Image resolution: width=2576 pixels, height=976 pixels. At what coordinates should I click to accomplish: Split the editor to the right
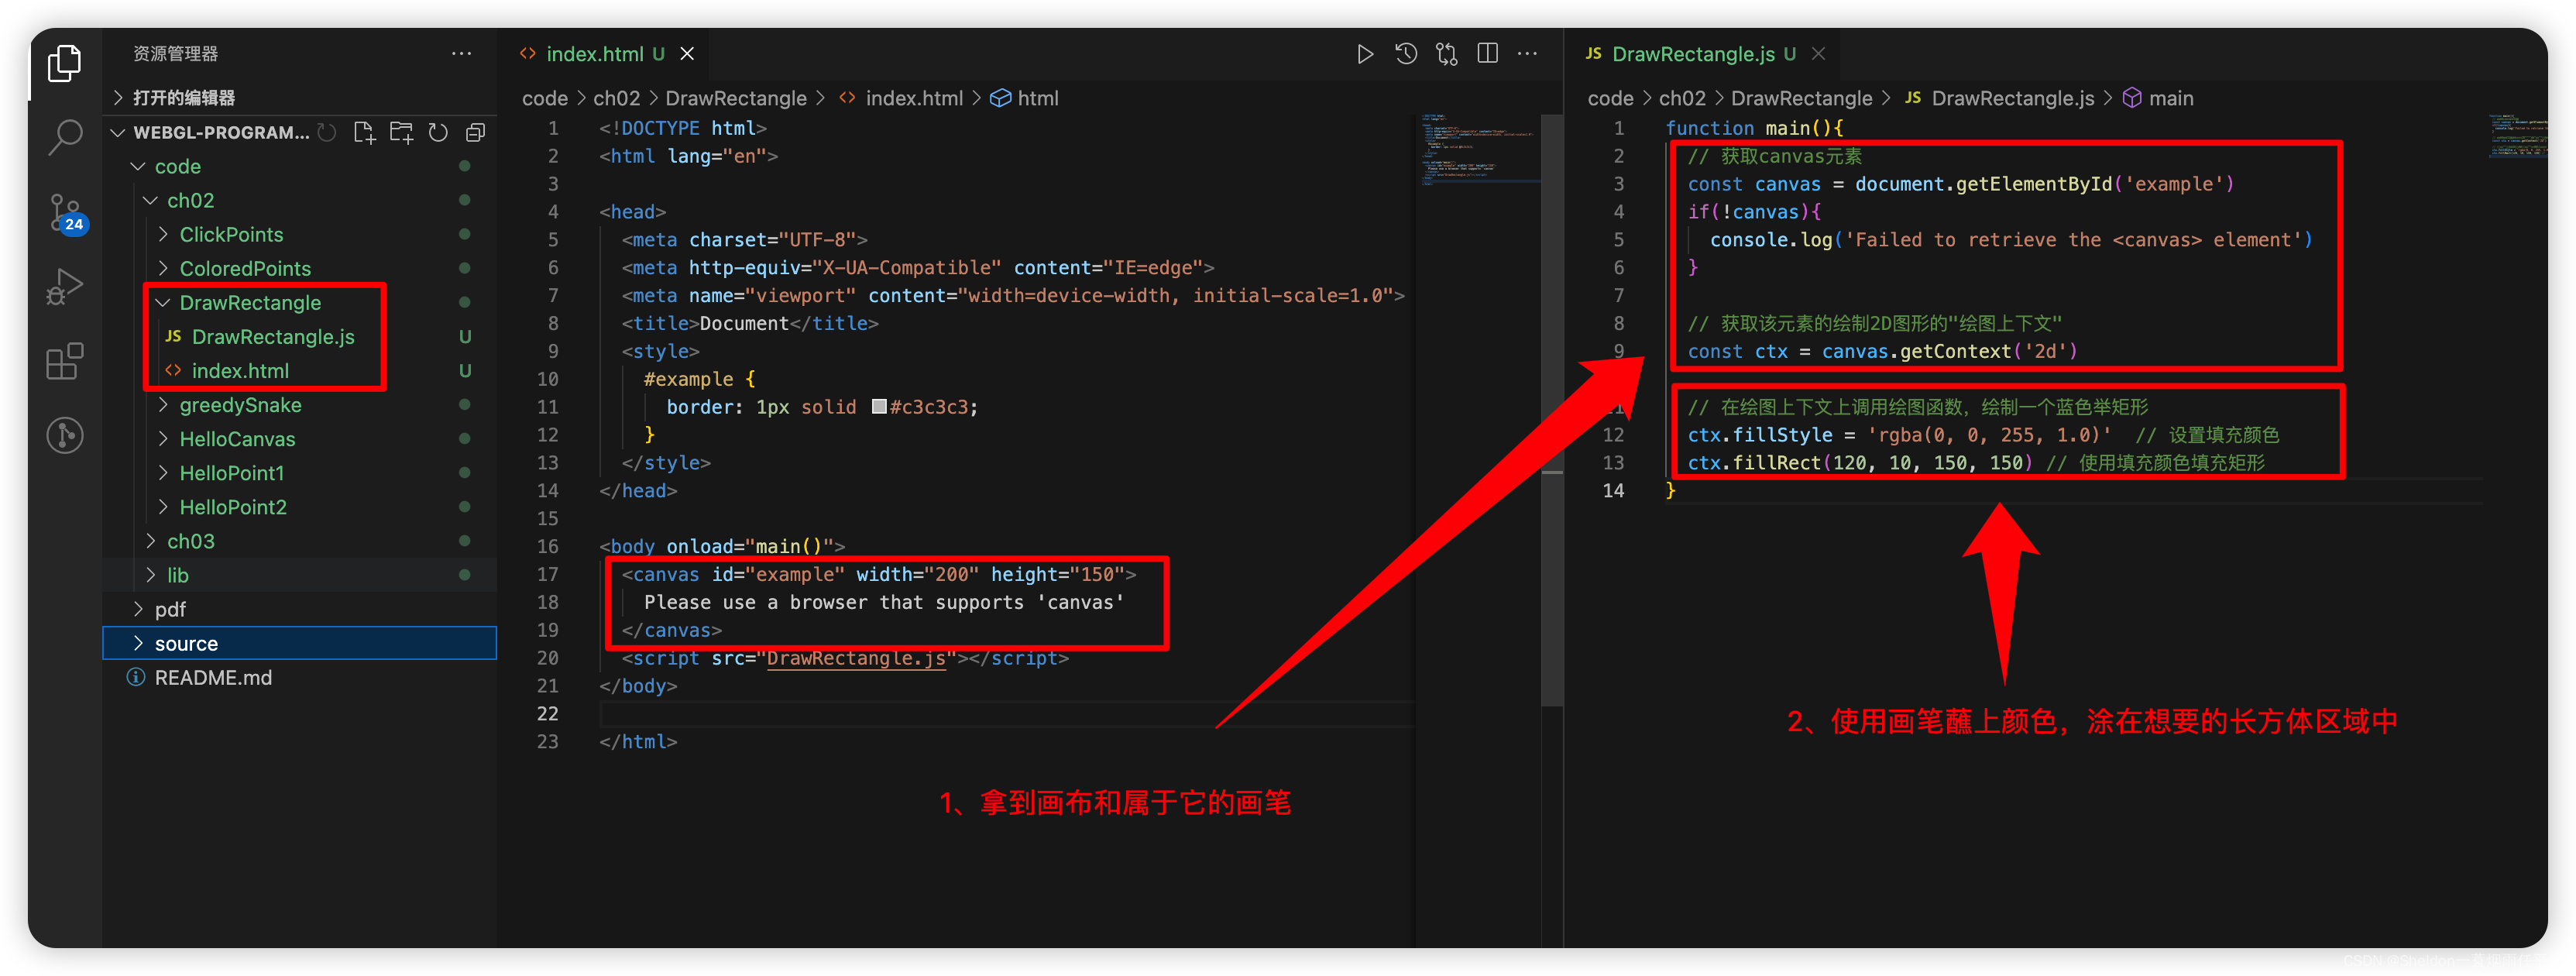pyautogui.click(x=1487, y=54)
